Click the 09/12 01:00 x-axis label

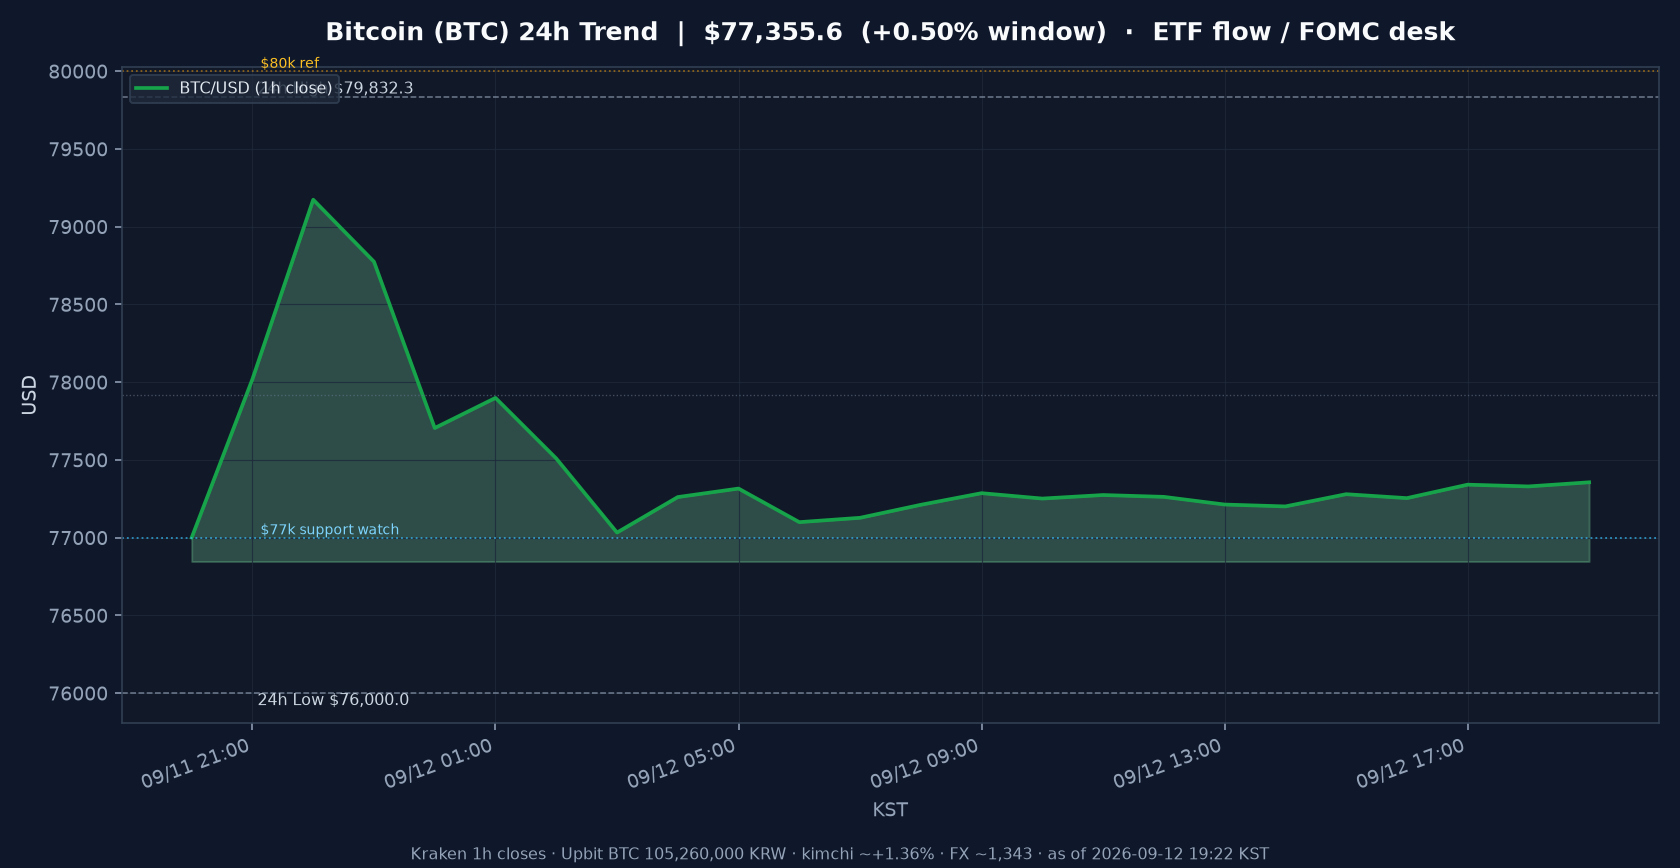[439, 764]
